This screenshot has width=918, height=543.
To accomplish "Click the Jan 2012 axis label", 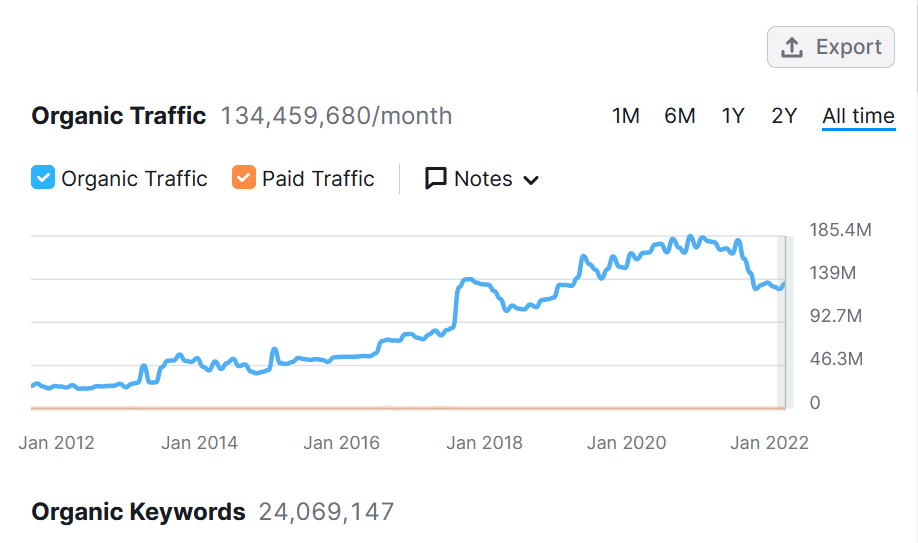I will [56, 443].
